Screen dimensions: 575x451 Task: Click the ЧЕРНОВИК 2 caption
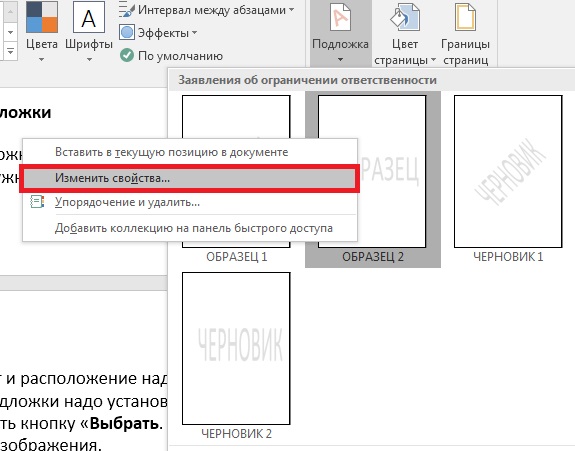tap(236, 434)
